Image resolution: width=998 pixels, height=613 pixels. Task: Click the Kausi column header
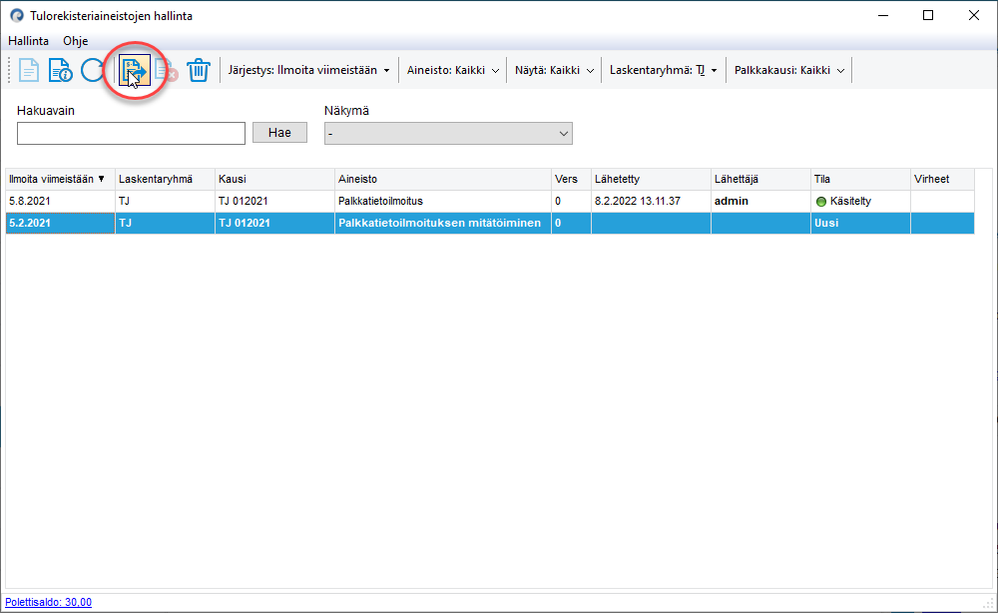point(274,180)
